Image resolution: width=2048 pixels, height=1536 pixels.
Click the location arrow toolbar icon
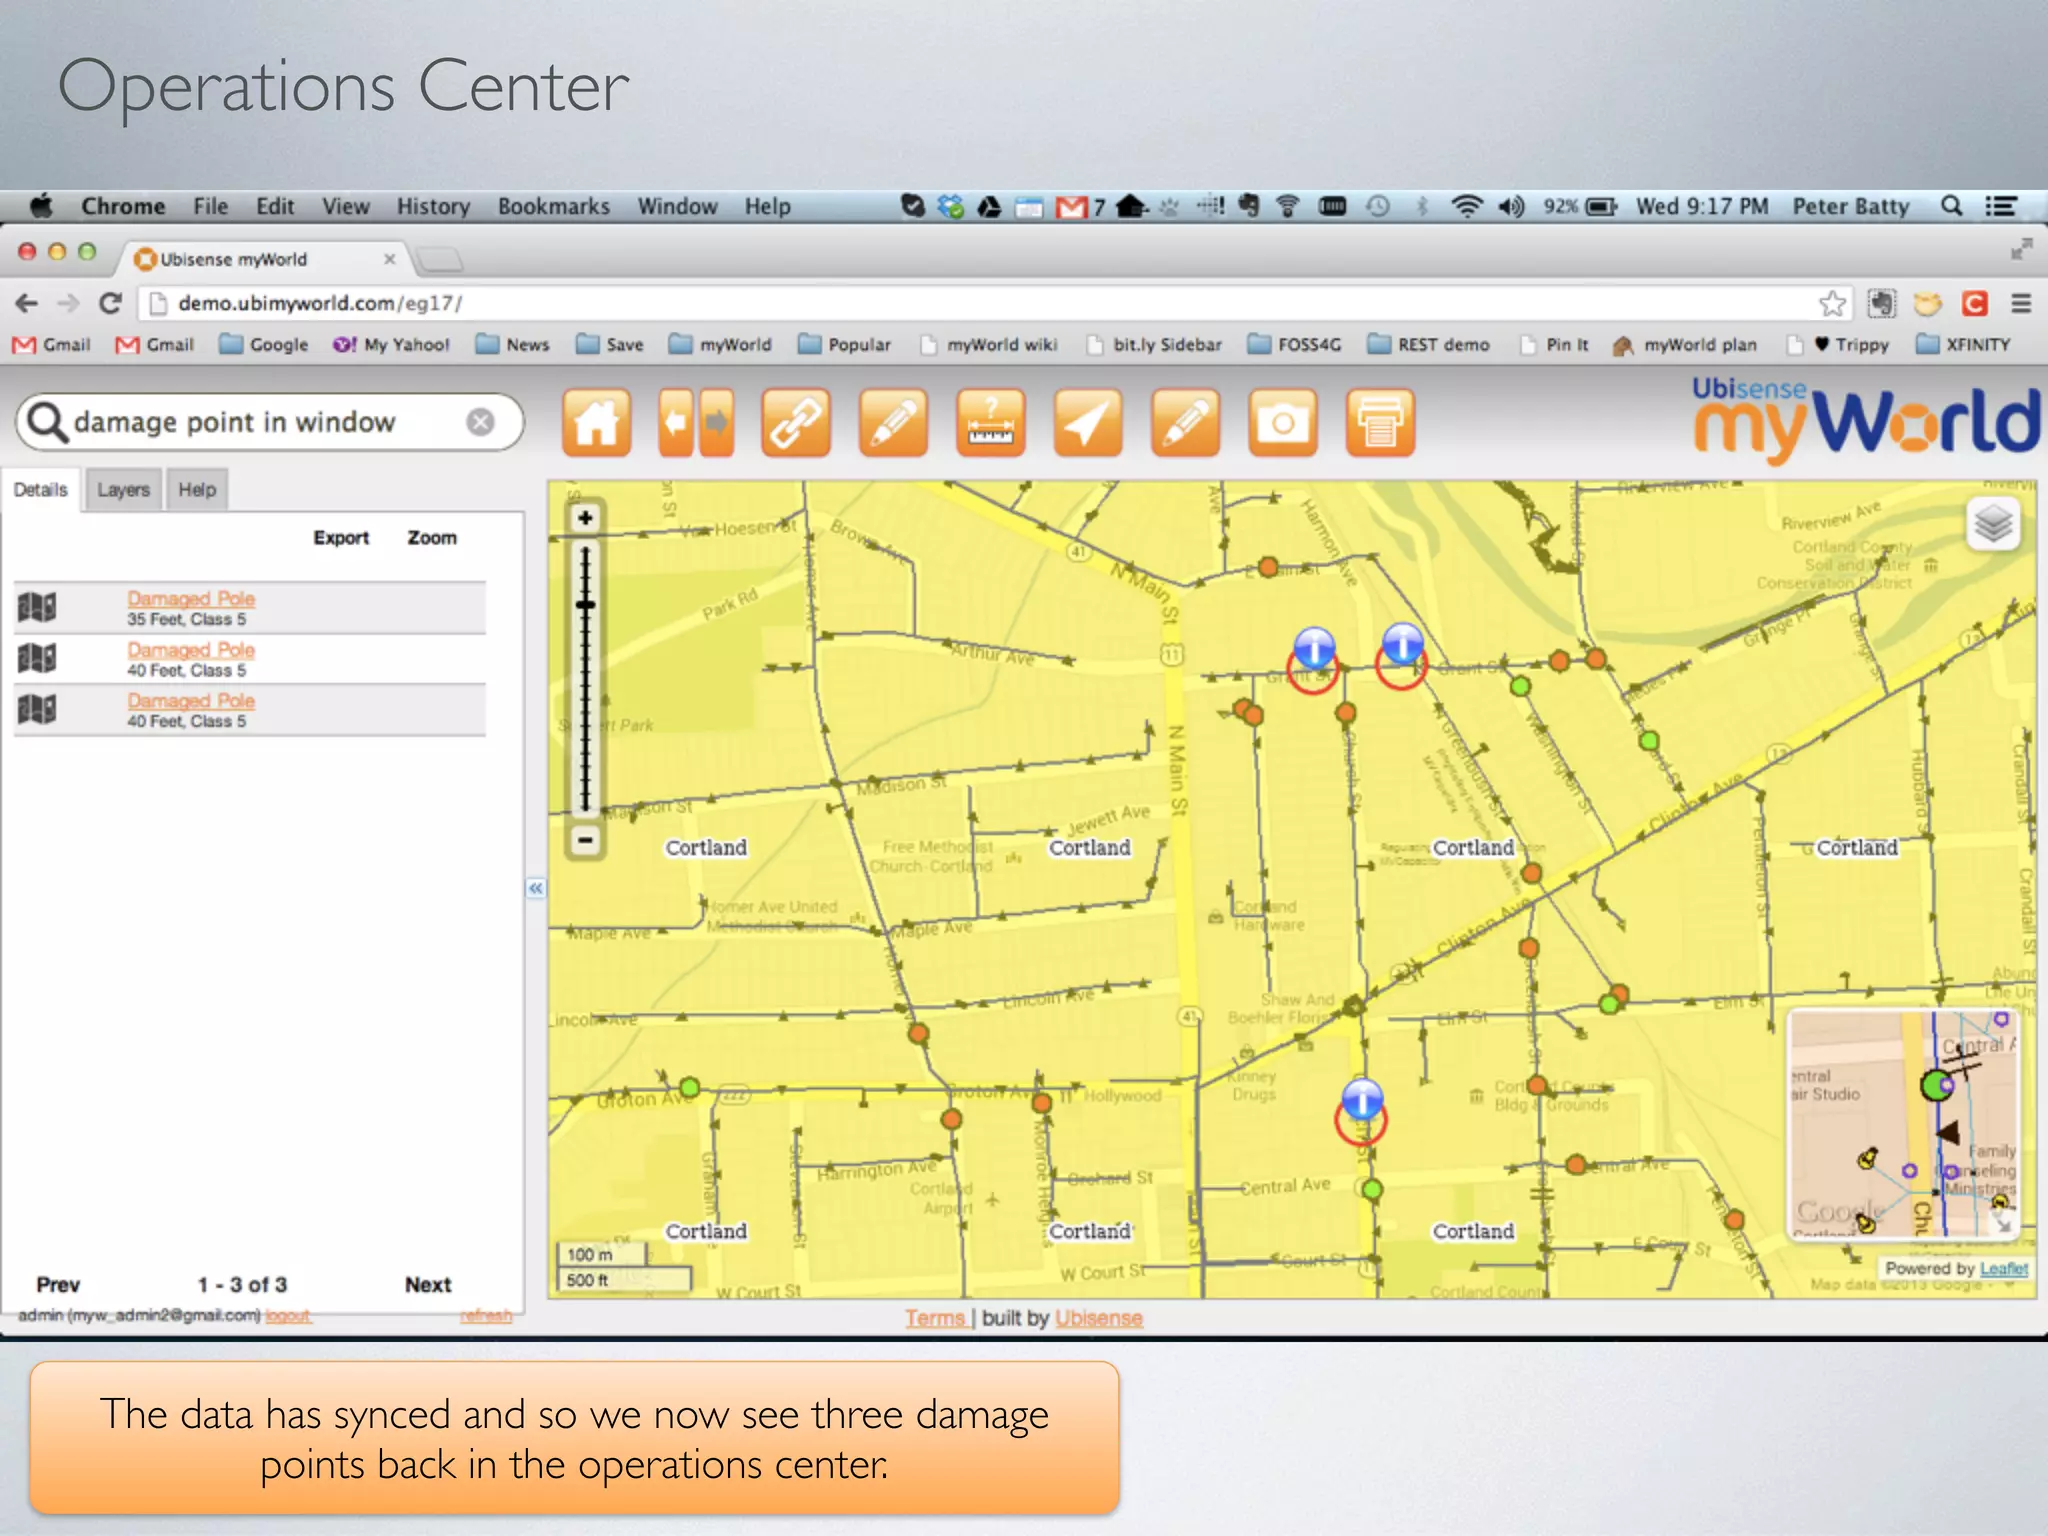click(x=1087, y=424)
